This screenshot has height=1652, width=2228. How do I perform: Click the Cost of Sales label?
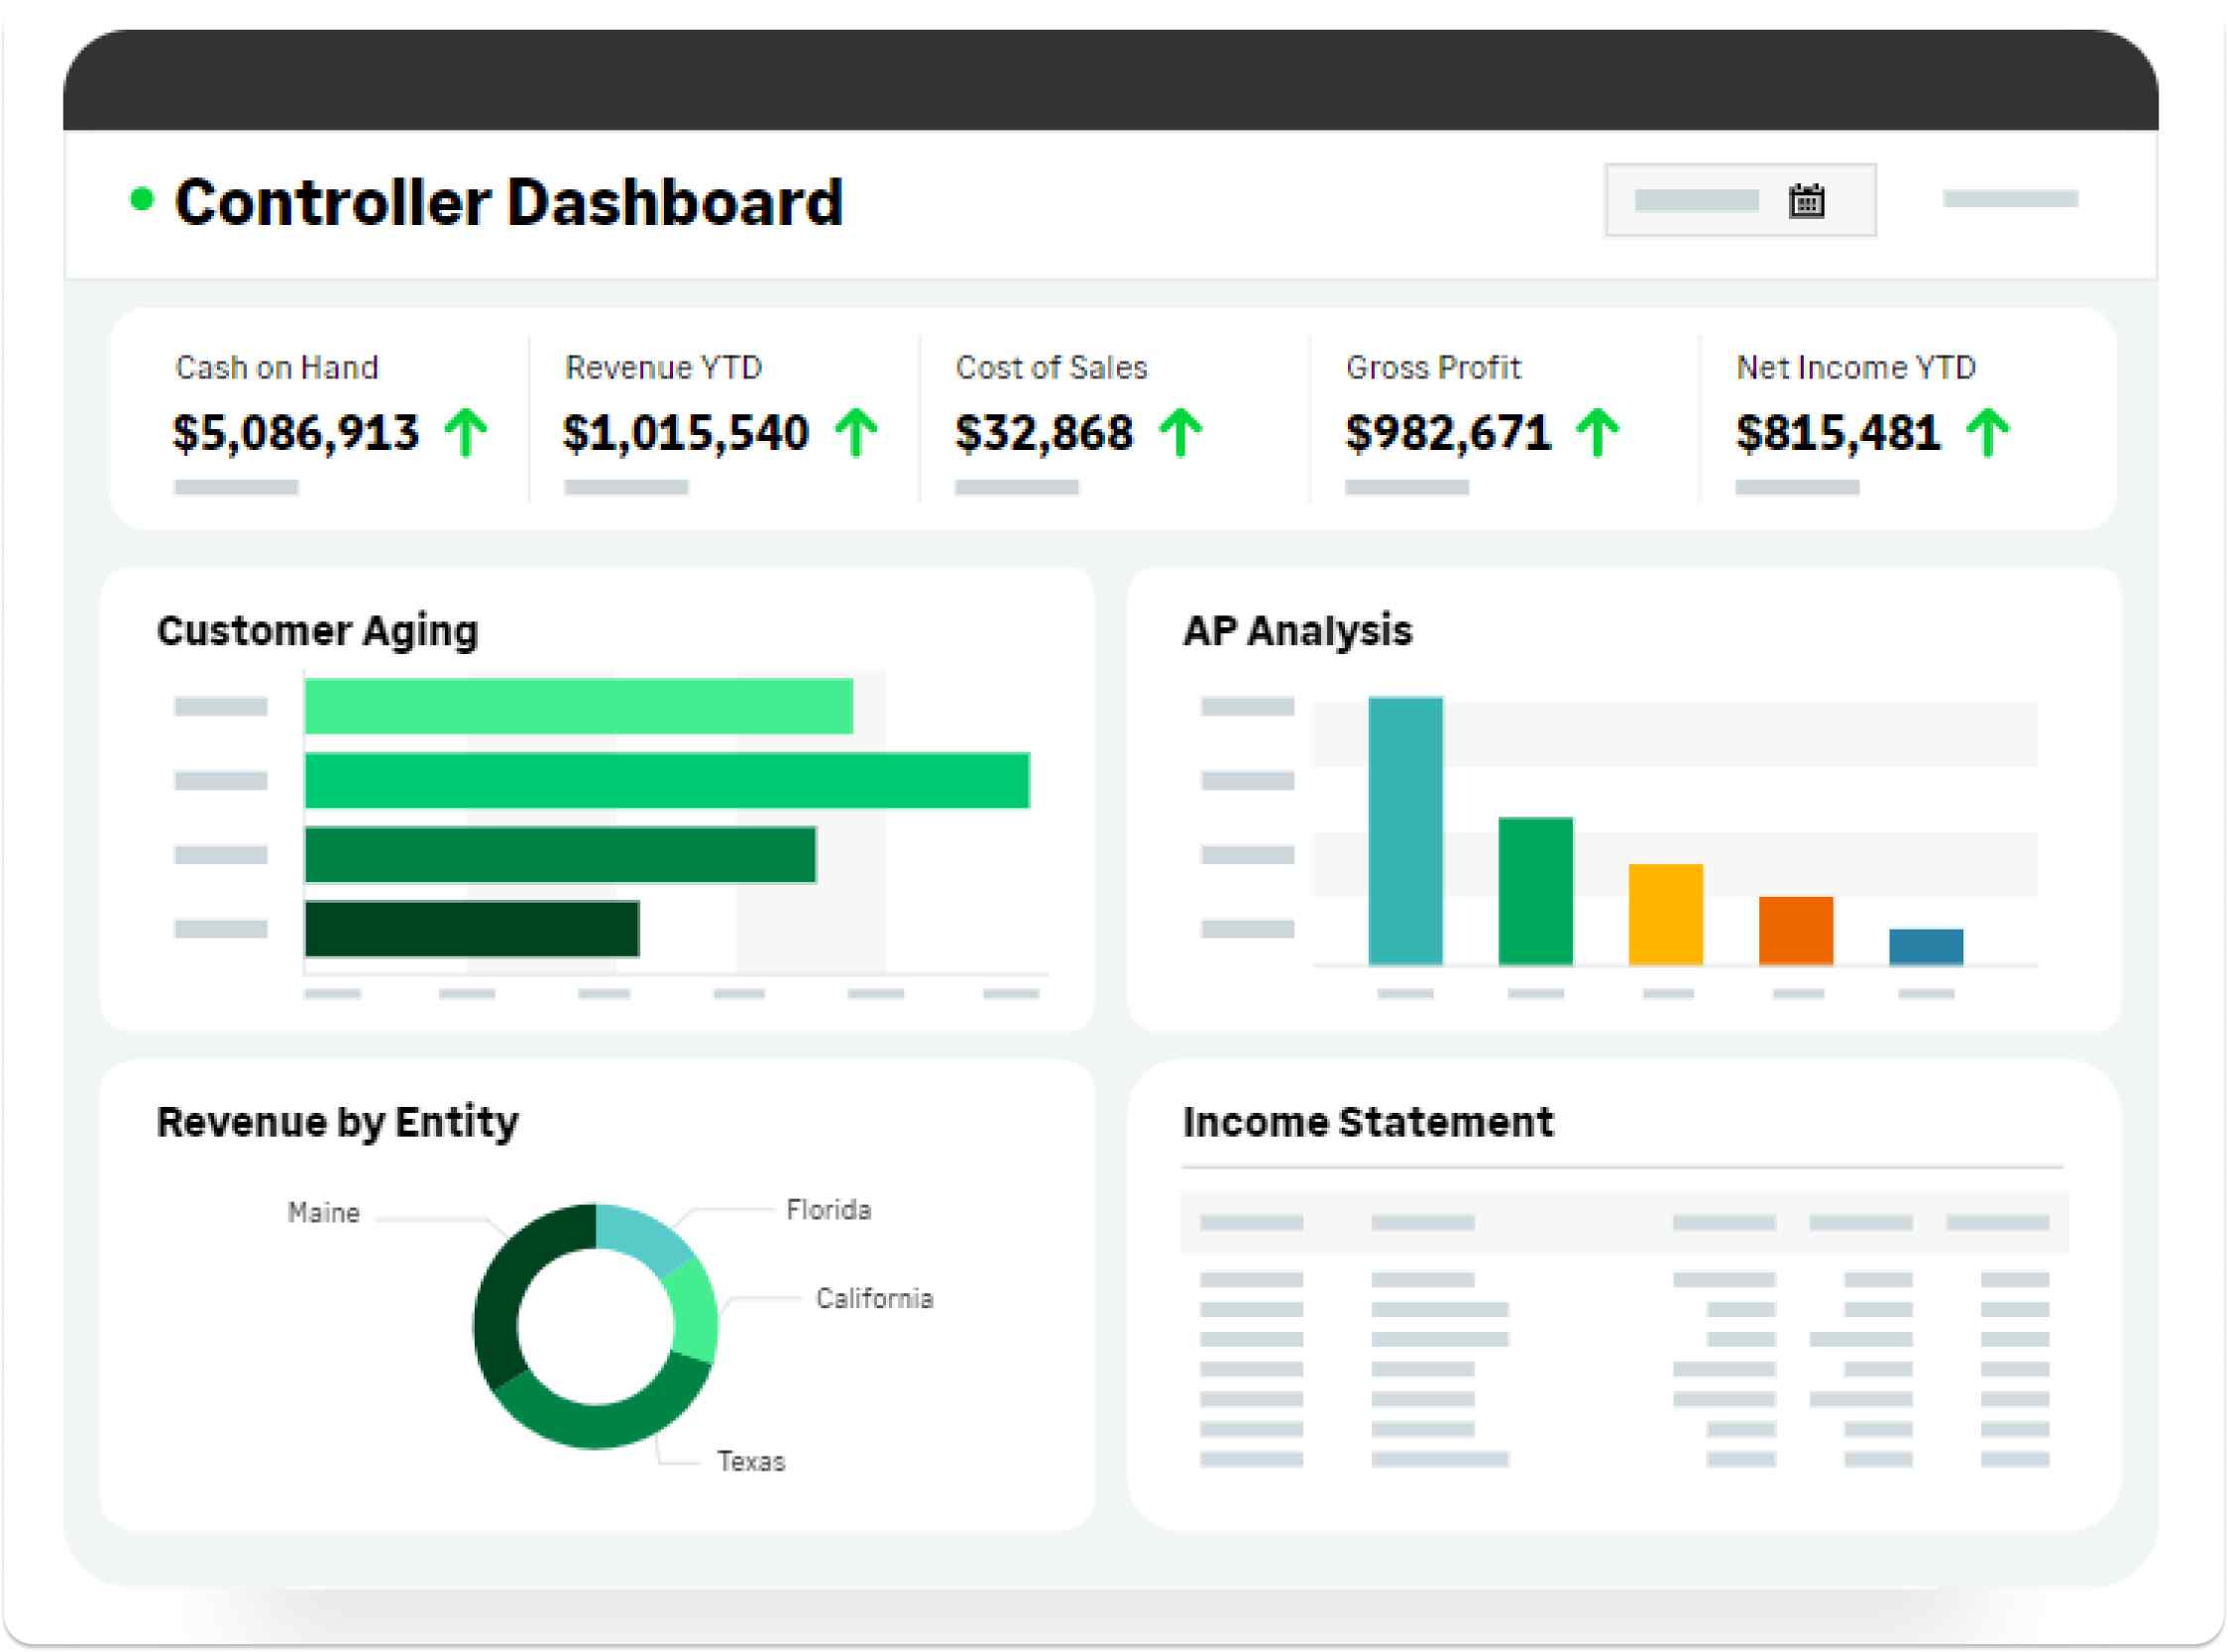point(1051,368)
